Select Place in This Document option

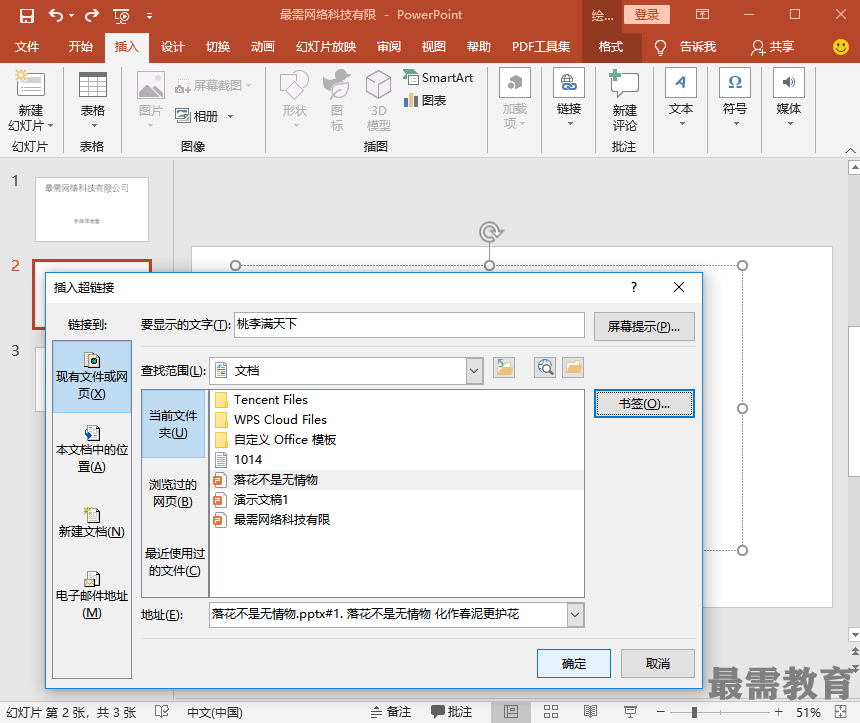[92, 449]
